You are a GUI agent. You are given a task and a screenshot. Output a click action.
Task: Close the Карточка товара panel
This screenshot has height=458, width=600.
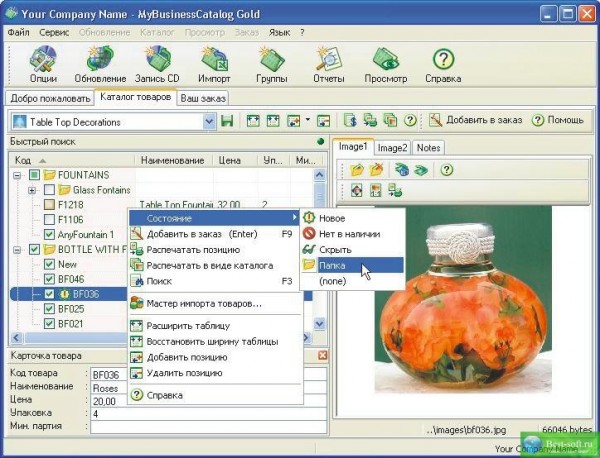[x=323, y=355]
